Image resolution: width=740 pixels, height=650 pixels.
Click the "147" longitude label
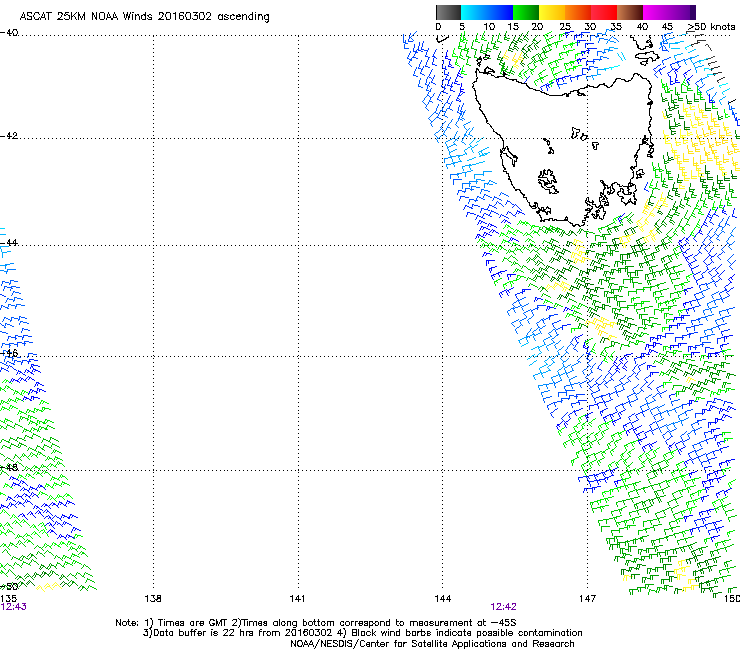pyautogui.click(x=587, y=599)
